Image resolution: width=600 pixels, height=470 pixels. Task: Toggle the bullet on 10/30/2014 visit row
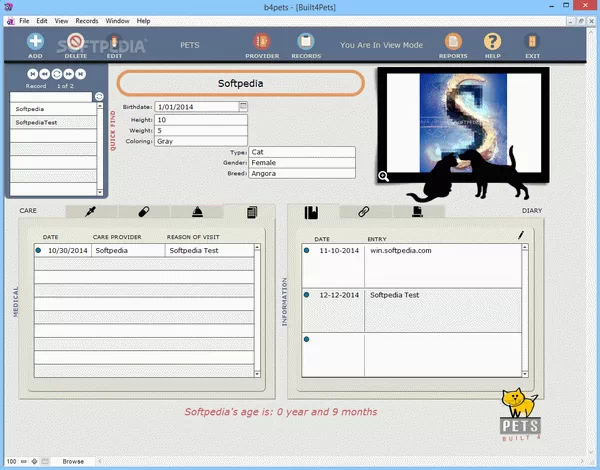point(38,251)
